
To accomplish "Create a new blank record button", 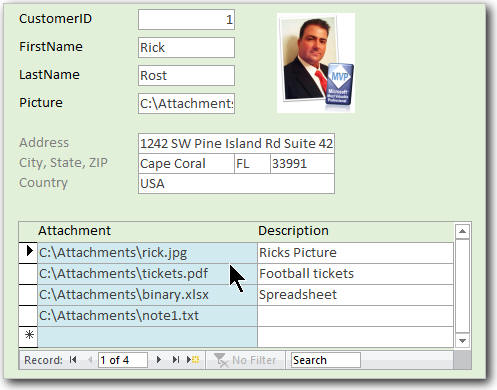I will pyautogui.click(x=193, y=360).
